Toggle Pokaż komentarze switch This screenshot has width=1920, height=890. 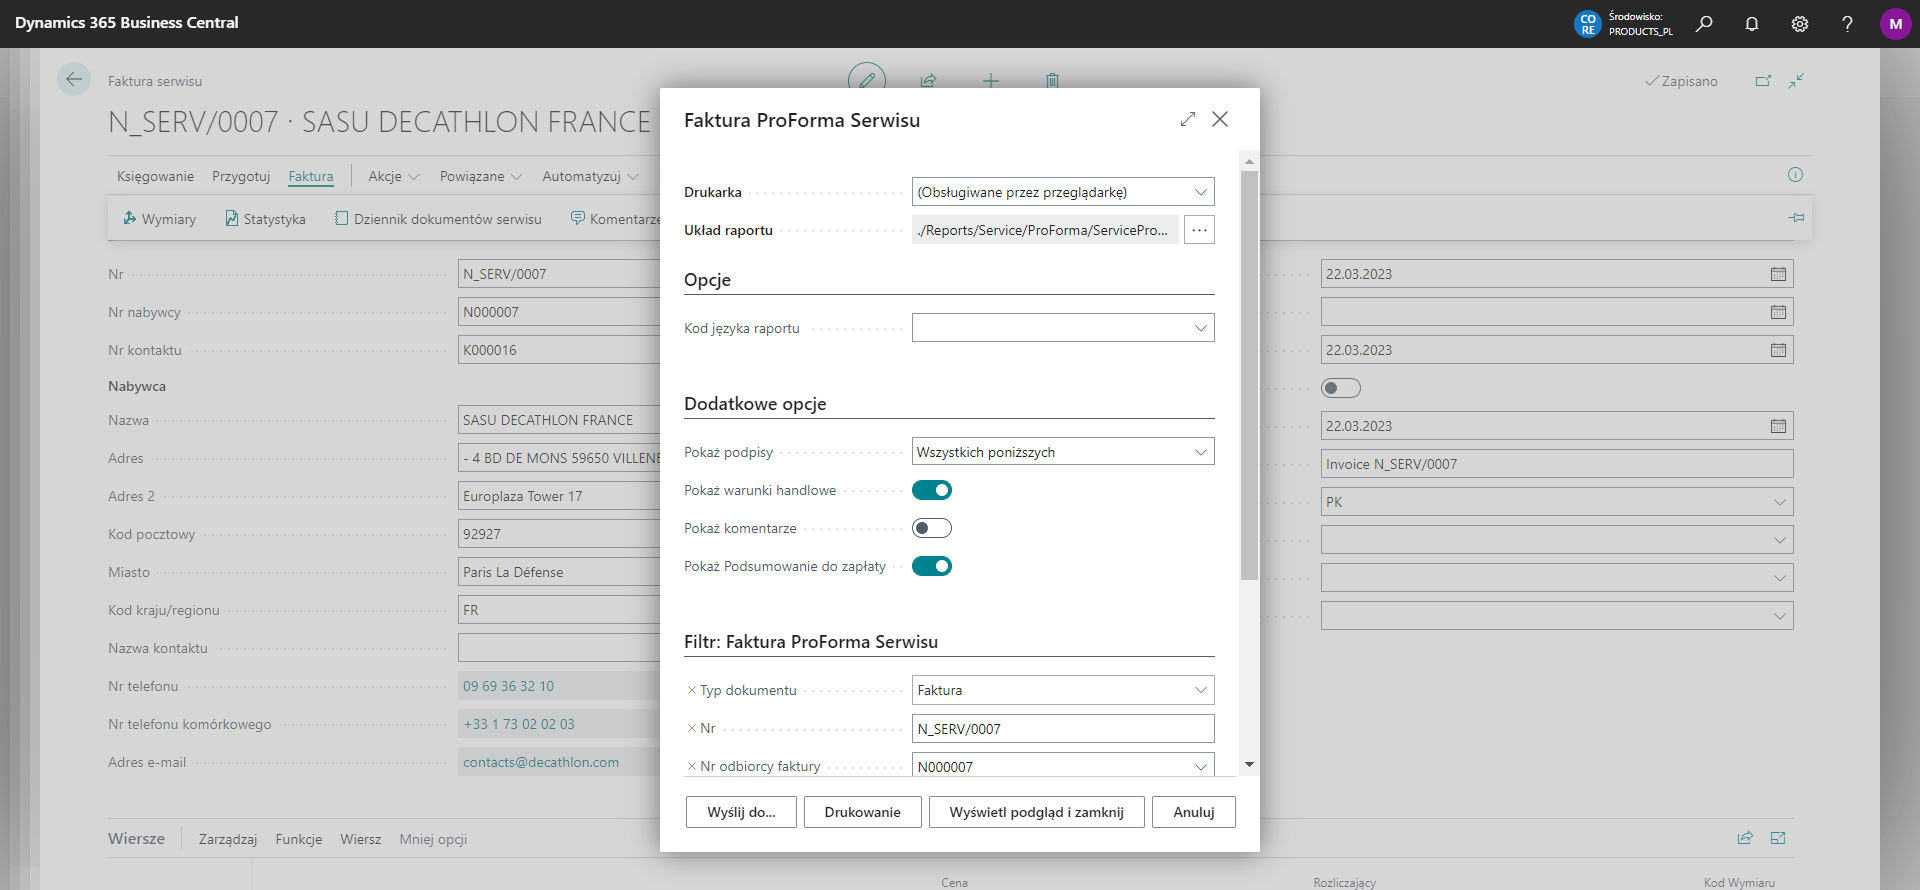(x=932, y=528)
